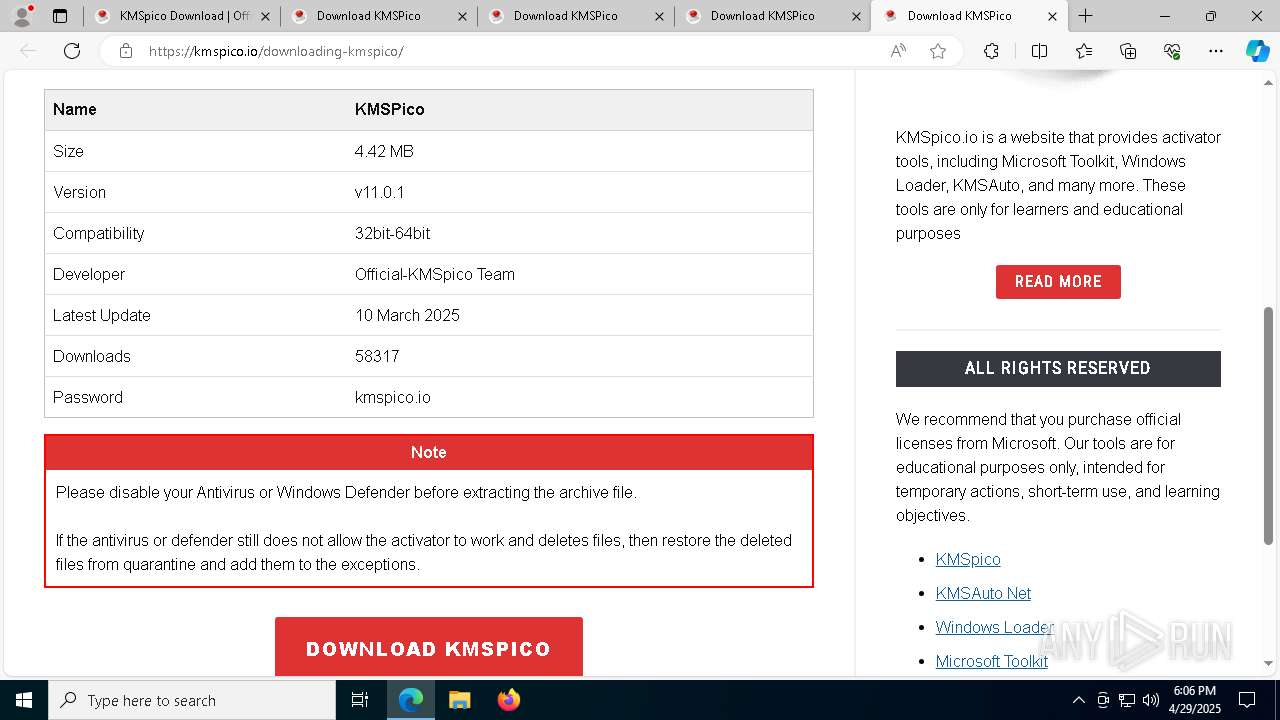Click the READ MORE button

coord(1058,282)
